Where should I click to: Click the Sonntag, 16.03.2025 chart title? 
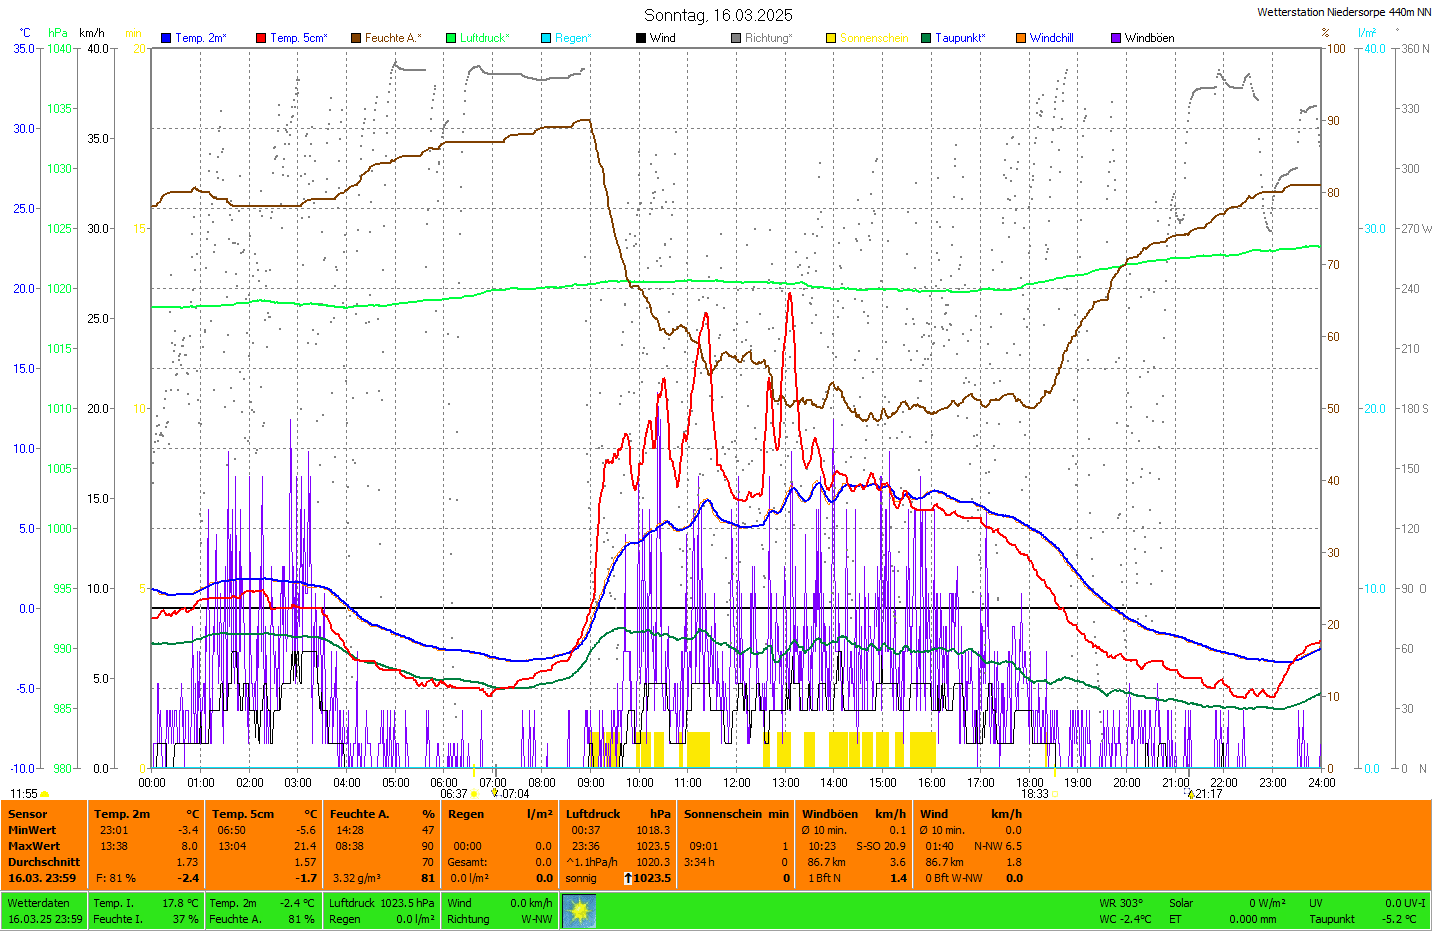point(718,15)
